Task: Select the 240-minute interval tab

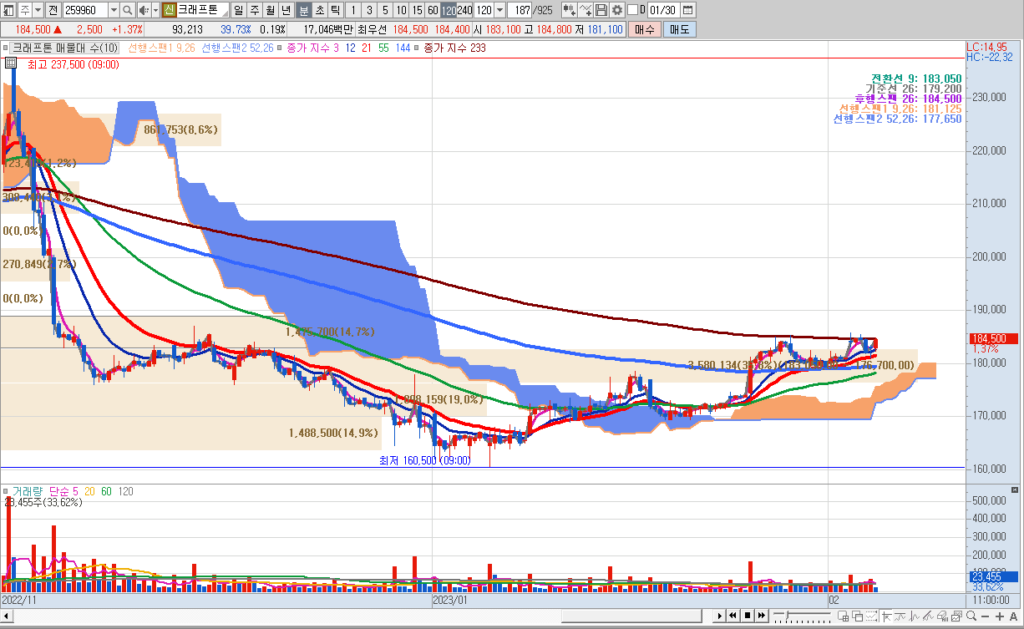Action: 464,10
